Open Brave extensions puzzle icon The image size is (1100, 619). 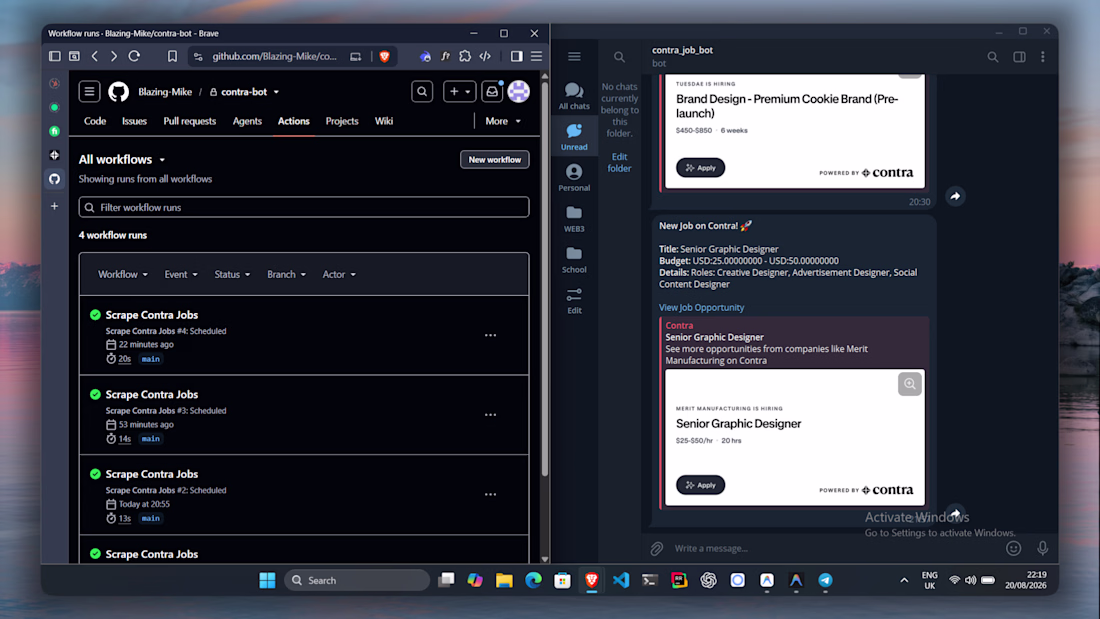(x=465, y=56)
